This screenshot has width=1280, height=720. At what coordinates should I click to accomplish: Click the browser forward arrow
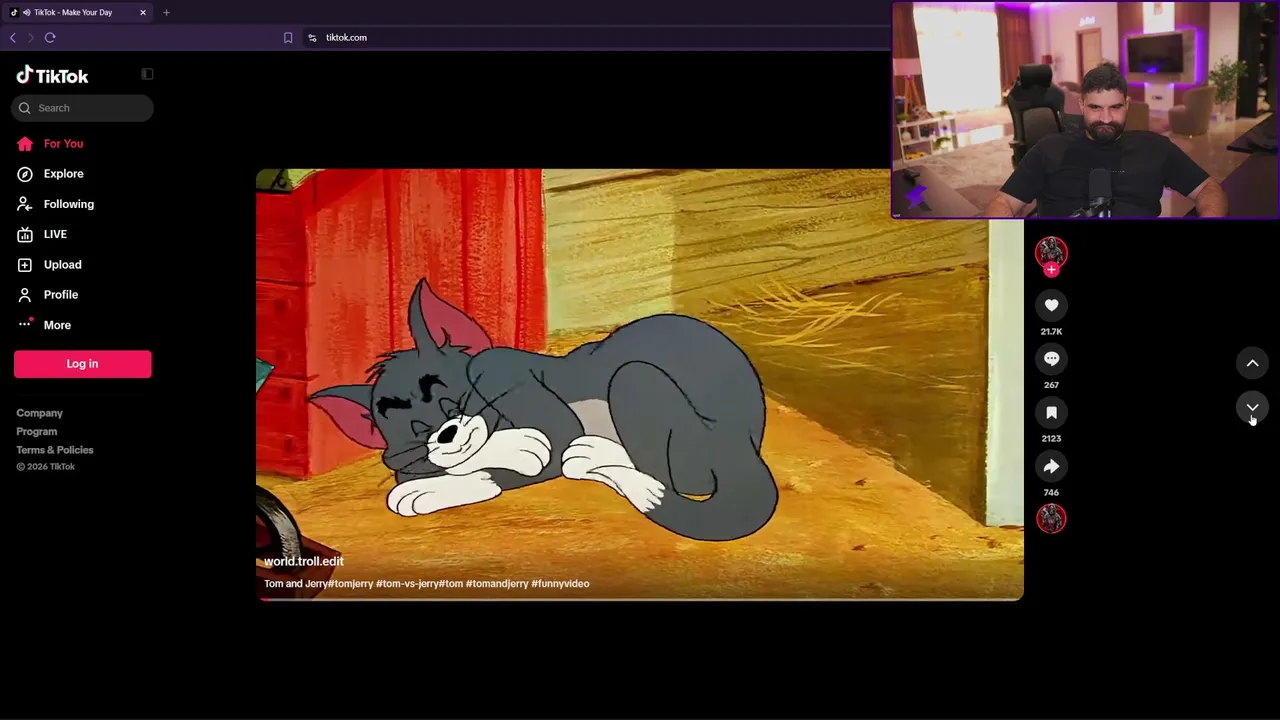(x=31, y=38)
